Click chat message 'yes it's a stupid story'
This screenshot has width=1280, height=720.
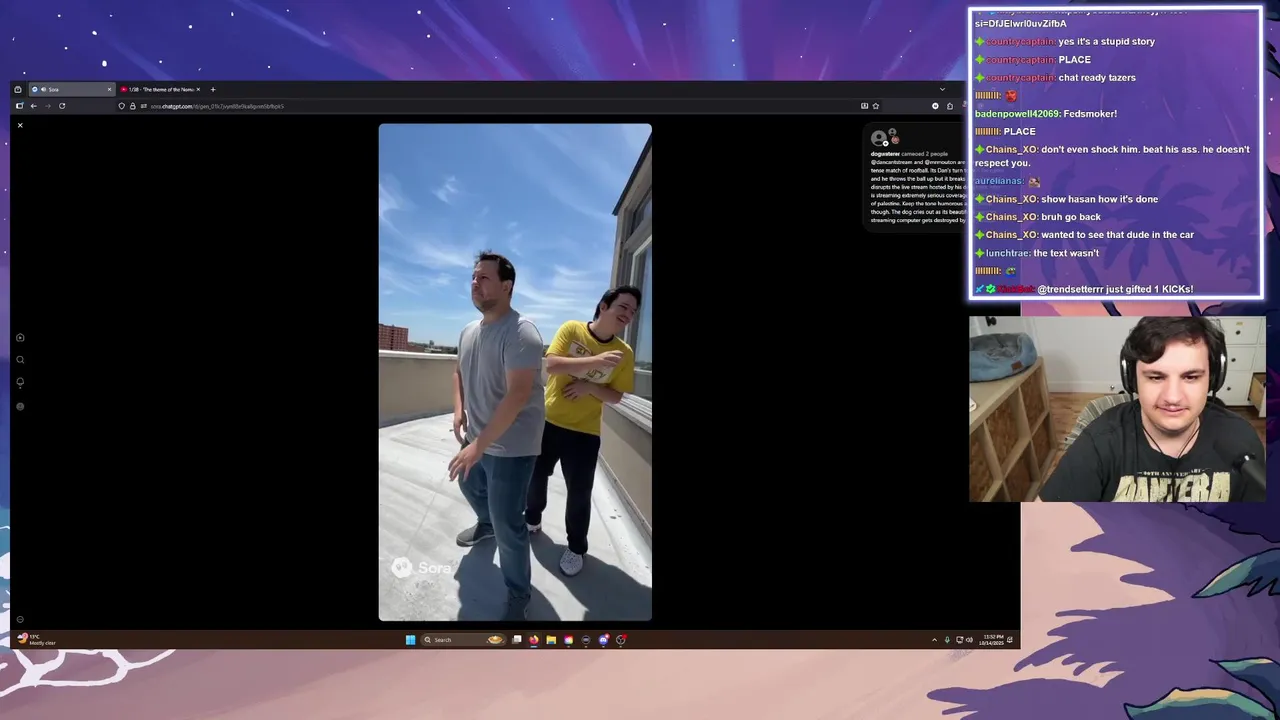pyautogui.click(x=1107, y=42)
